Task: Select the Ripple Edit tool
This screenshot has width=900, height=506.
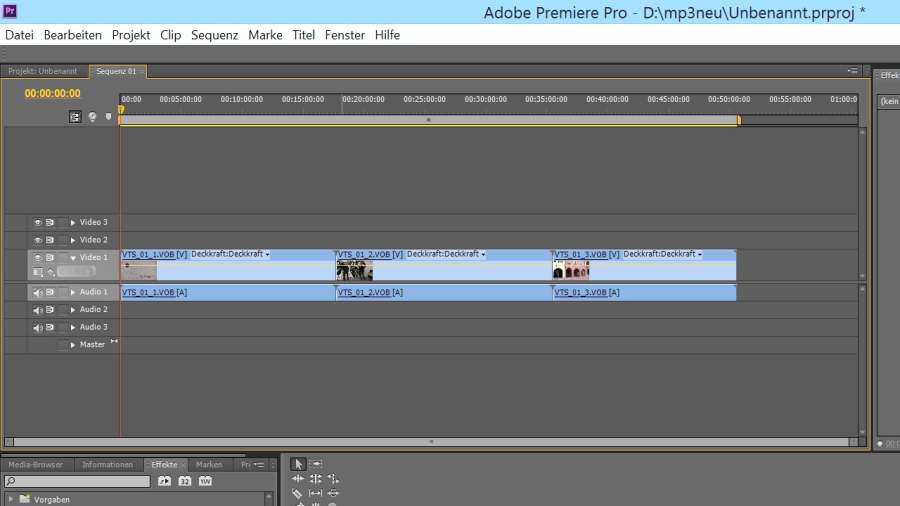Action: coord(298,478)
